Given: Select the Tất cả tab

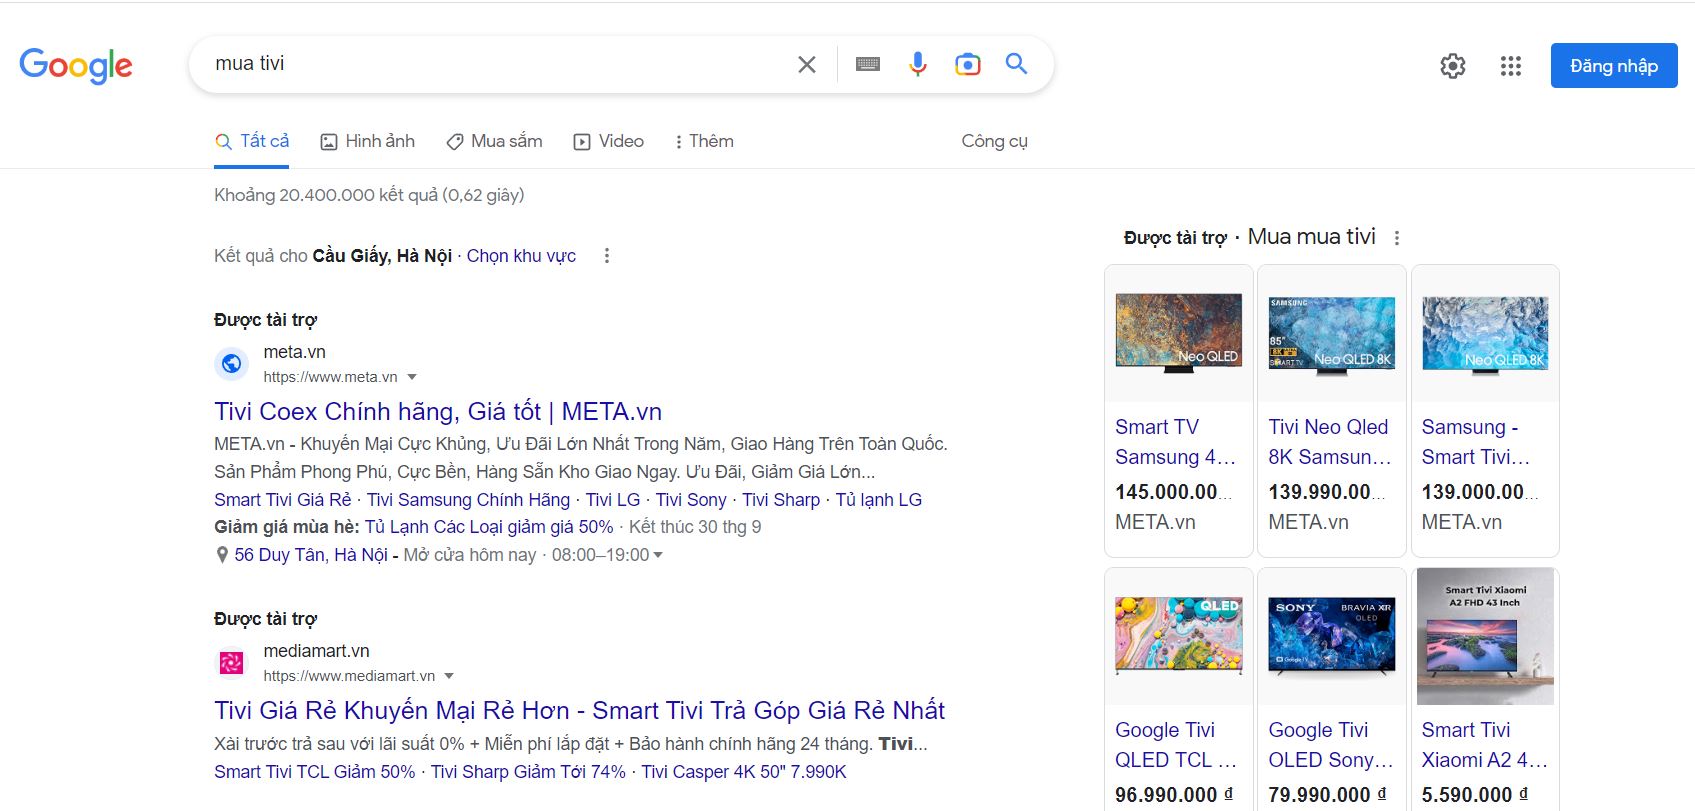Looking at the screenshot, I should pos(252,142).
